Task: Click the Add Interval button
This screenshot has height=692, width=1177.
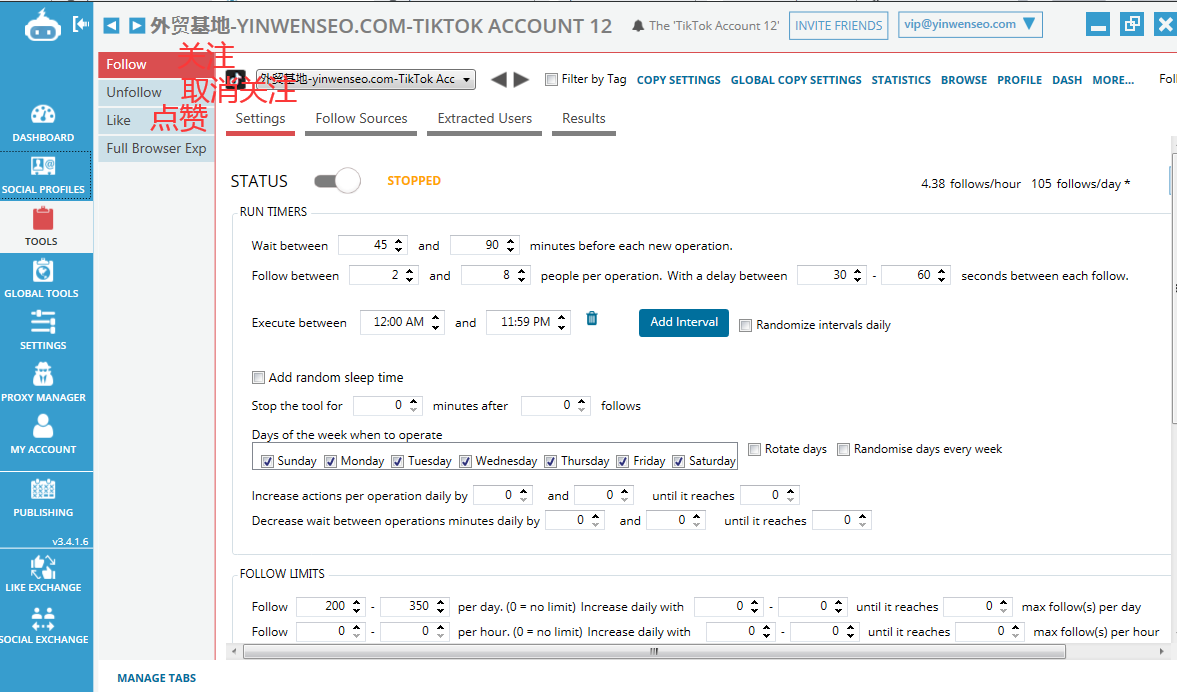Action: [684, 322]
